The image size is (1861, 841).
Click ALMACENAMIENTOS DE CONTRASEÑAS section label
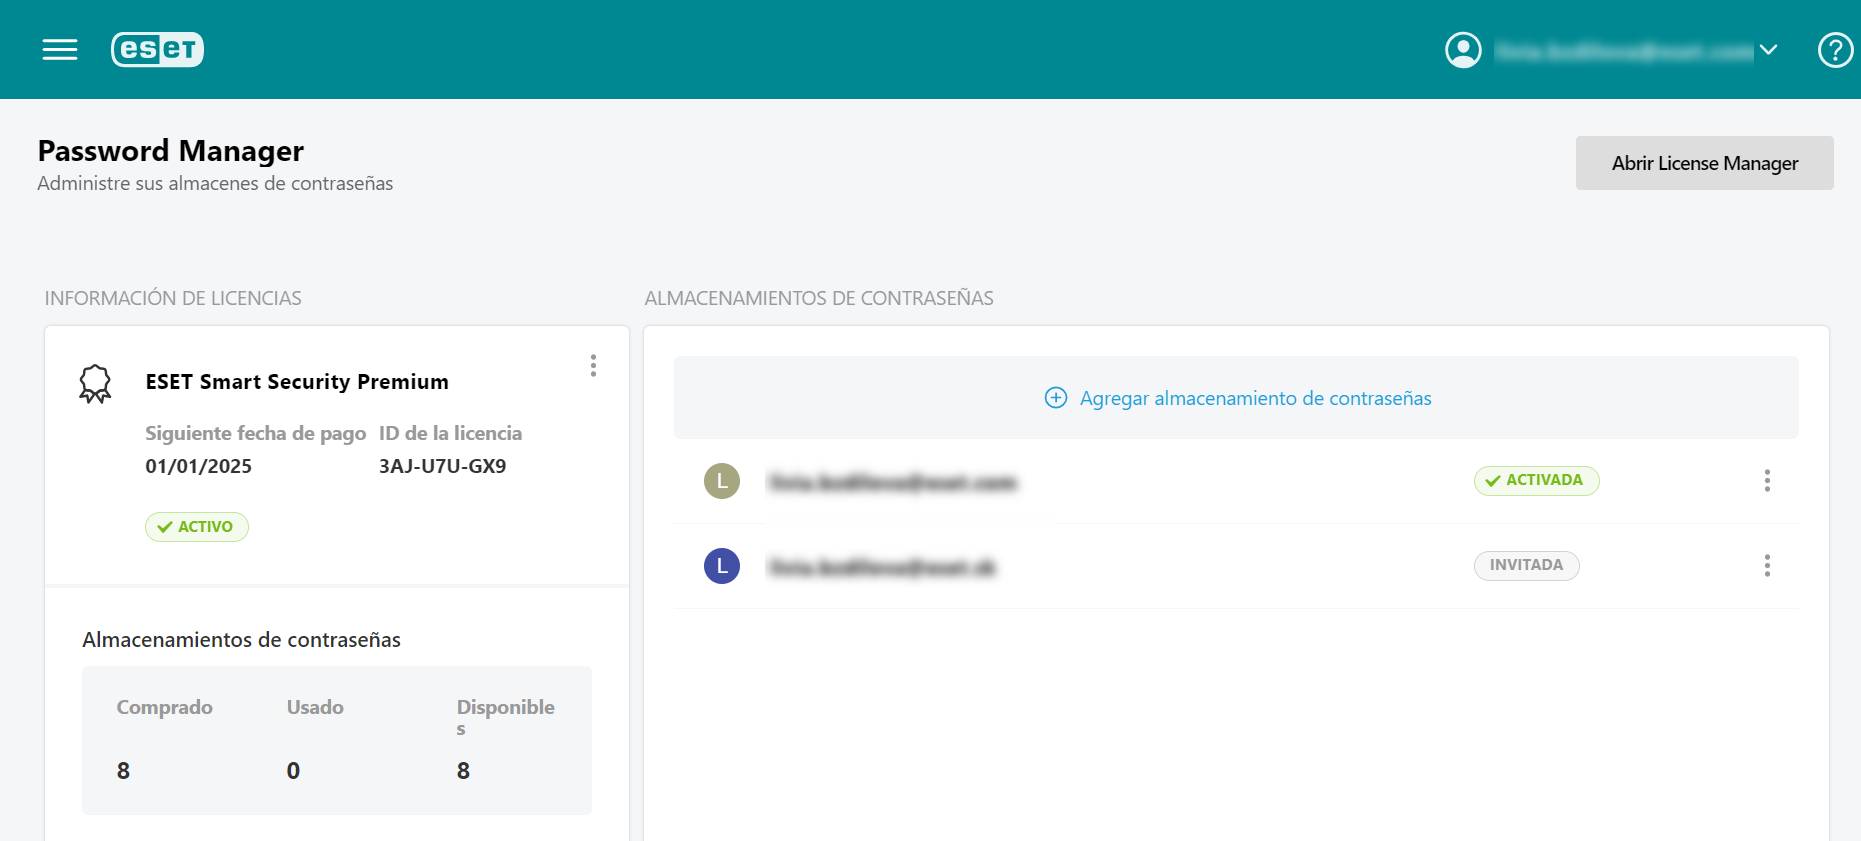[819, 298]
